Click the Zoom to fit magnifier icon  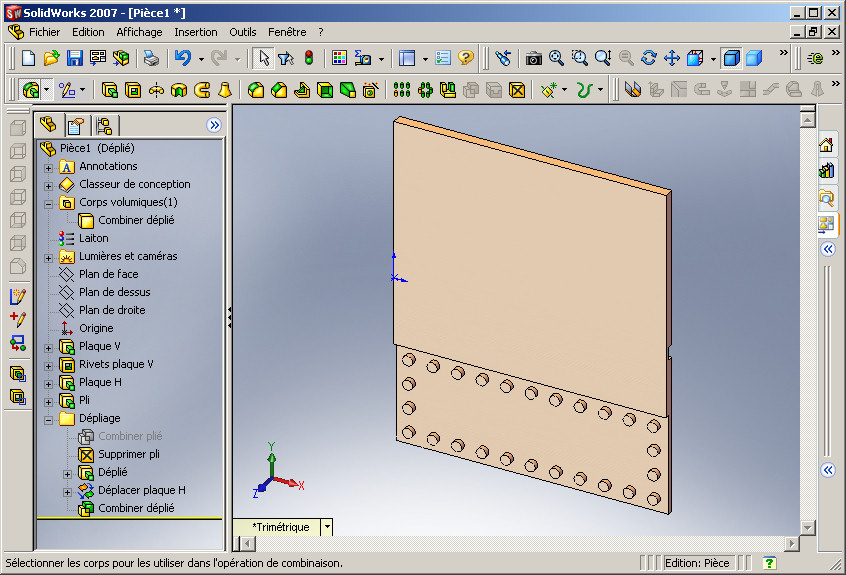(556, 58)
